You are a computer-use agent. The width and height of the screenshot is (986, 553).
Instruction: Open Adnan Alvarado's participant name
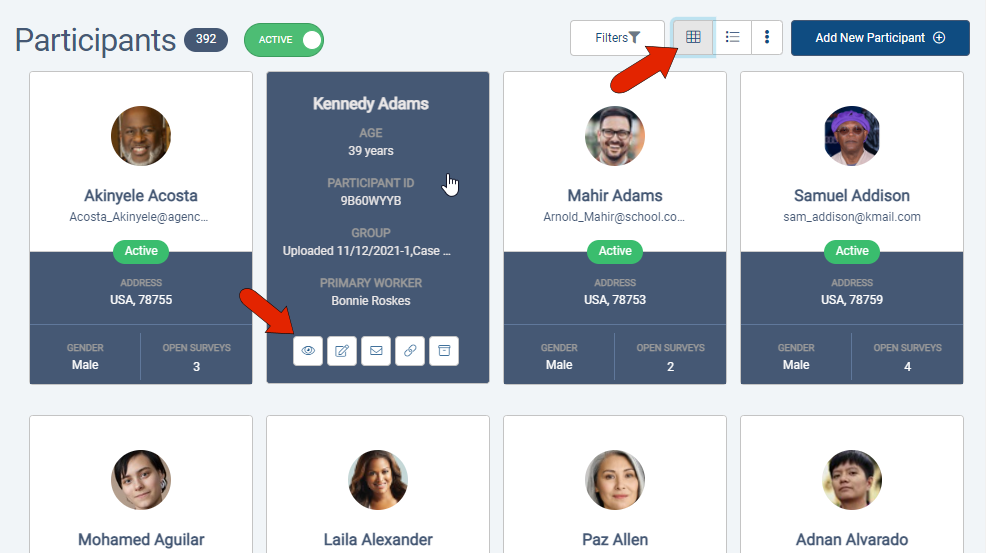pyautogui.click(x=851, y=540)
